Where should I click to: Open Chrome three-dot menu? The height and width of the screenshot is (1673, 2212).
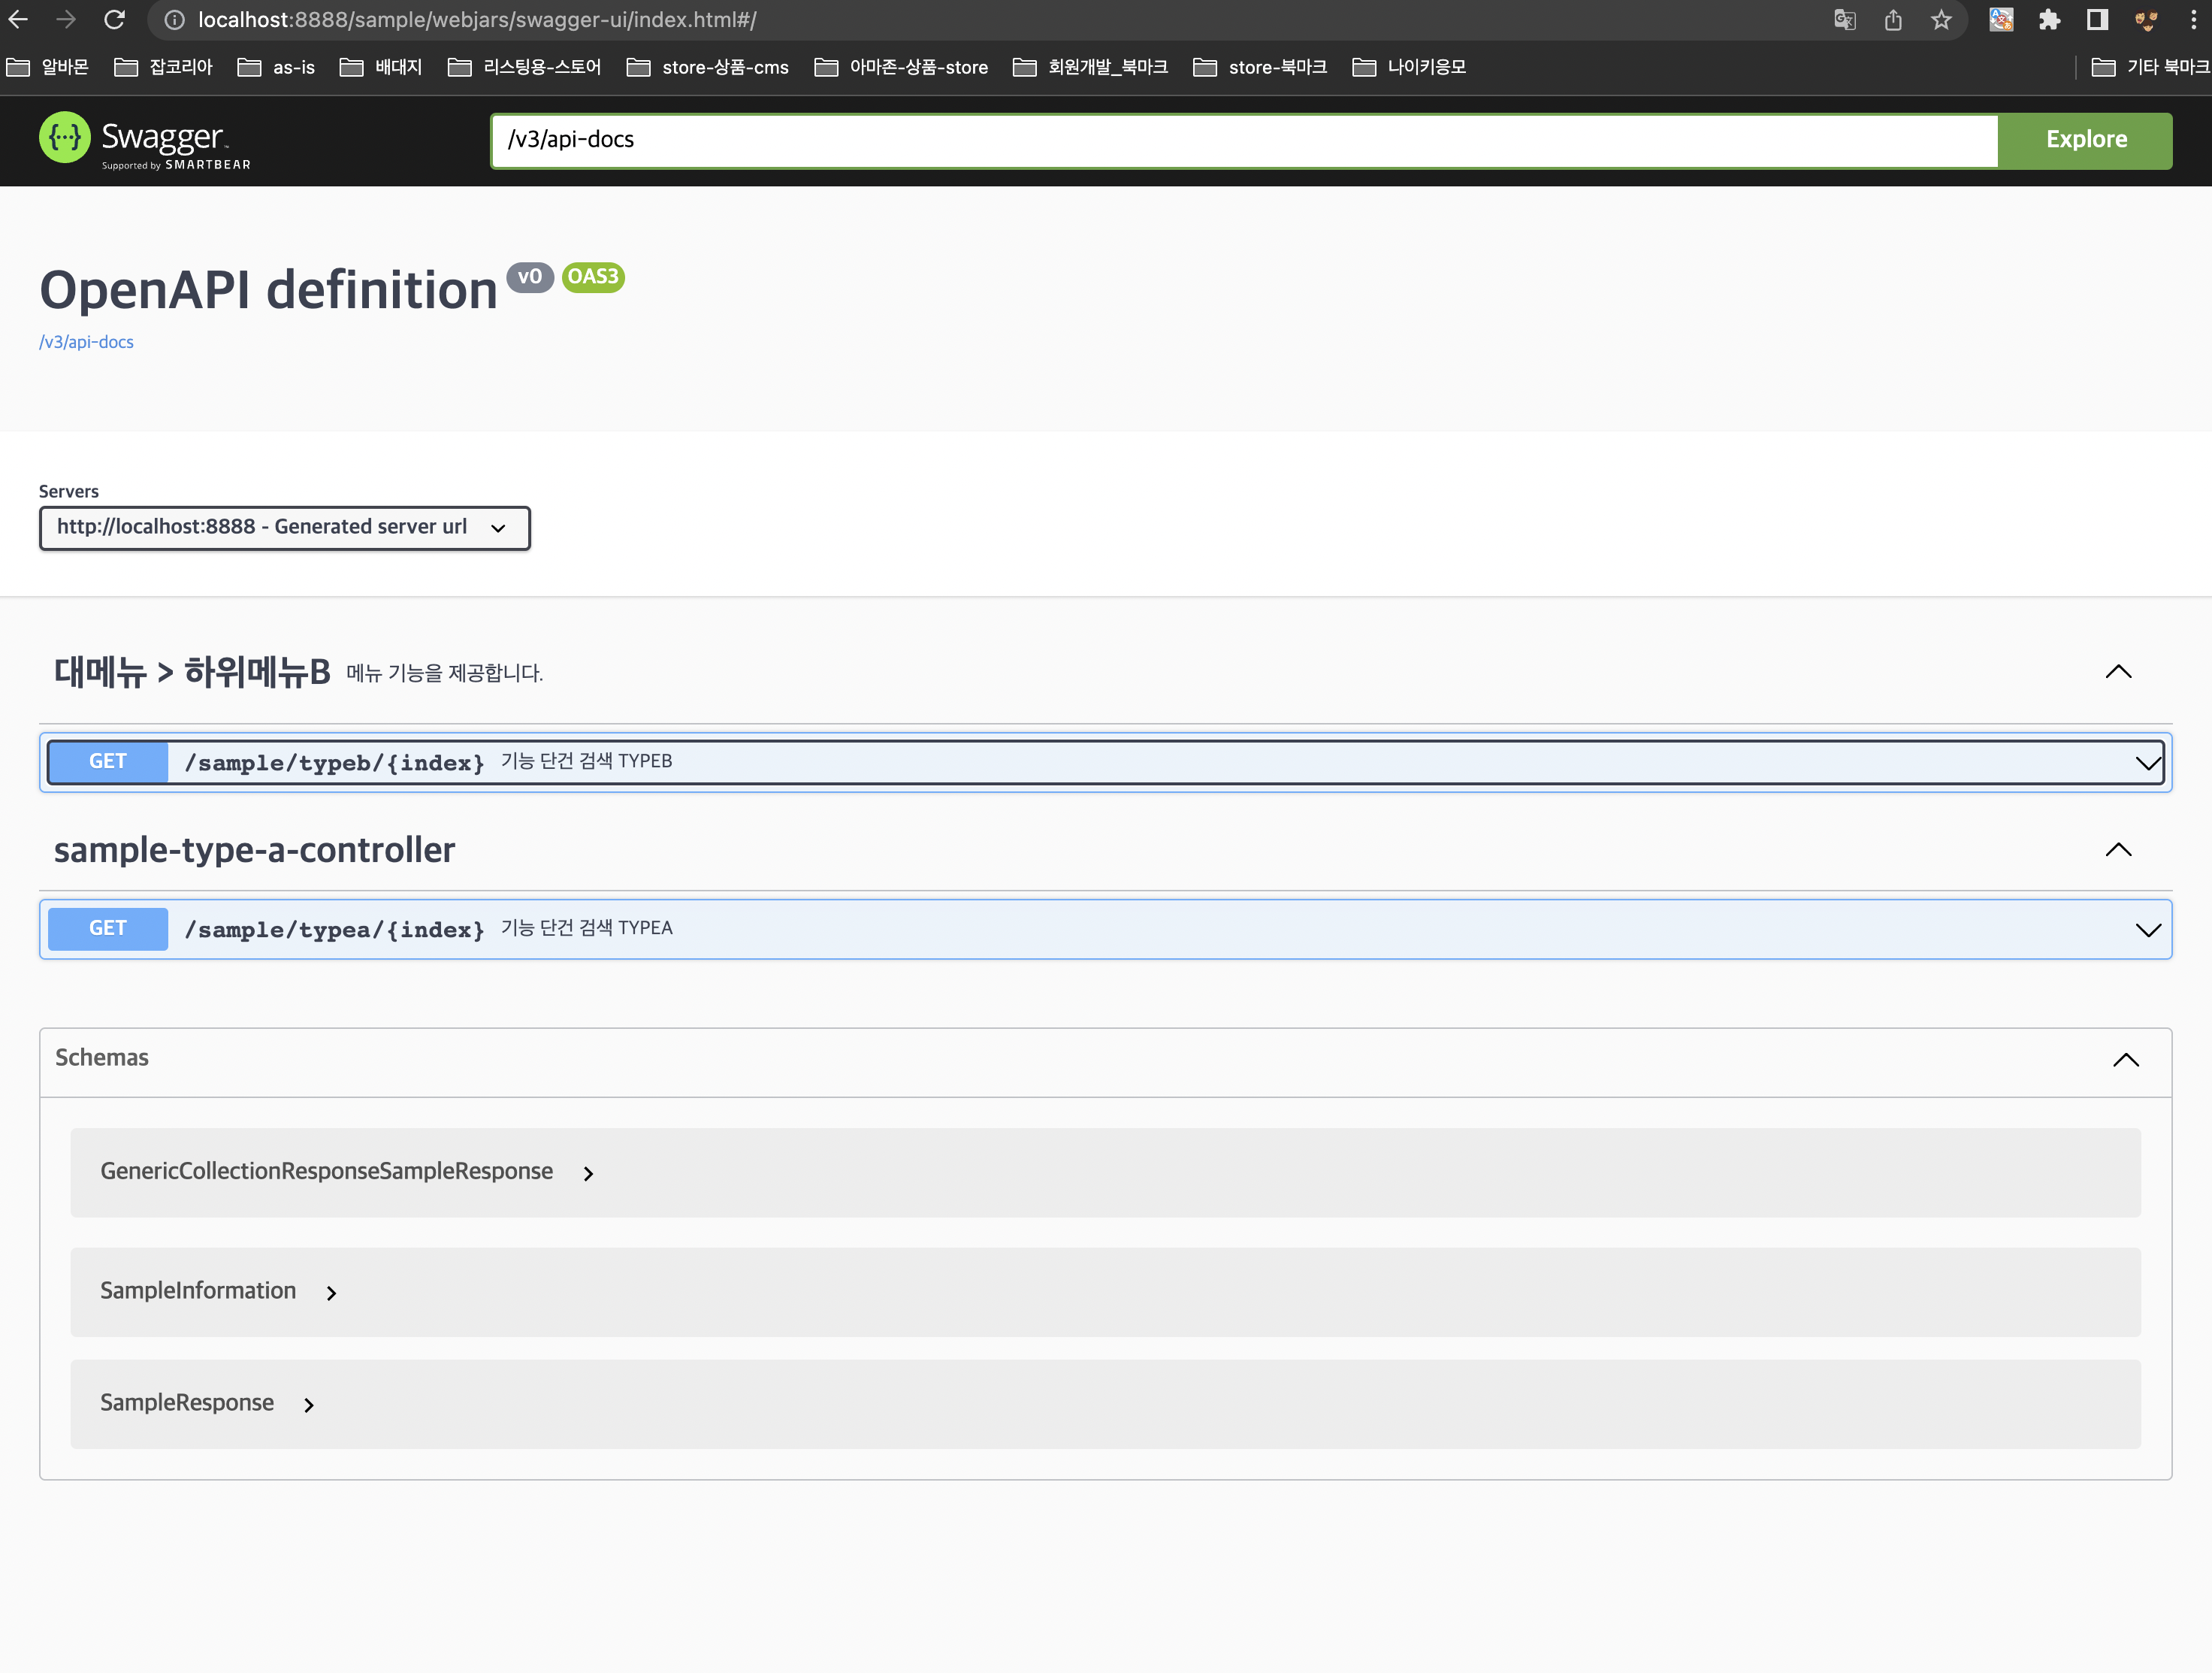(x=2193, y=20)
